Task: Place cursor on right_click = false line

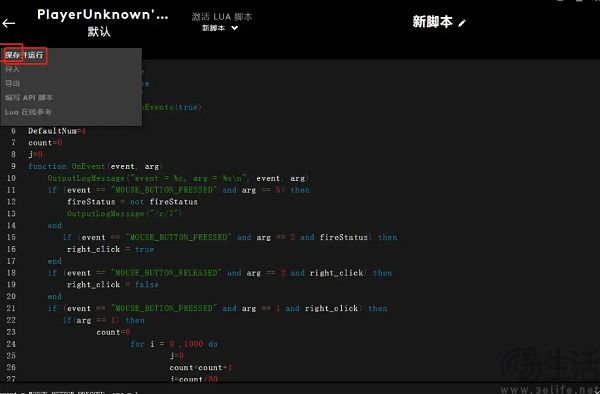Action: [x=113, y=285]
